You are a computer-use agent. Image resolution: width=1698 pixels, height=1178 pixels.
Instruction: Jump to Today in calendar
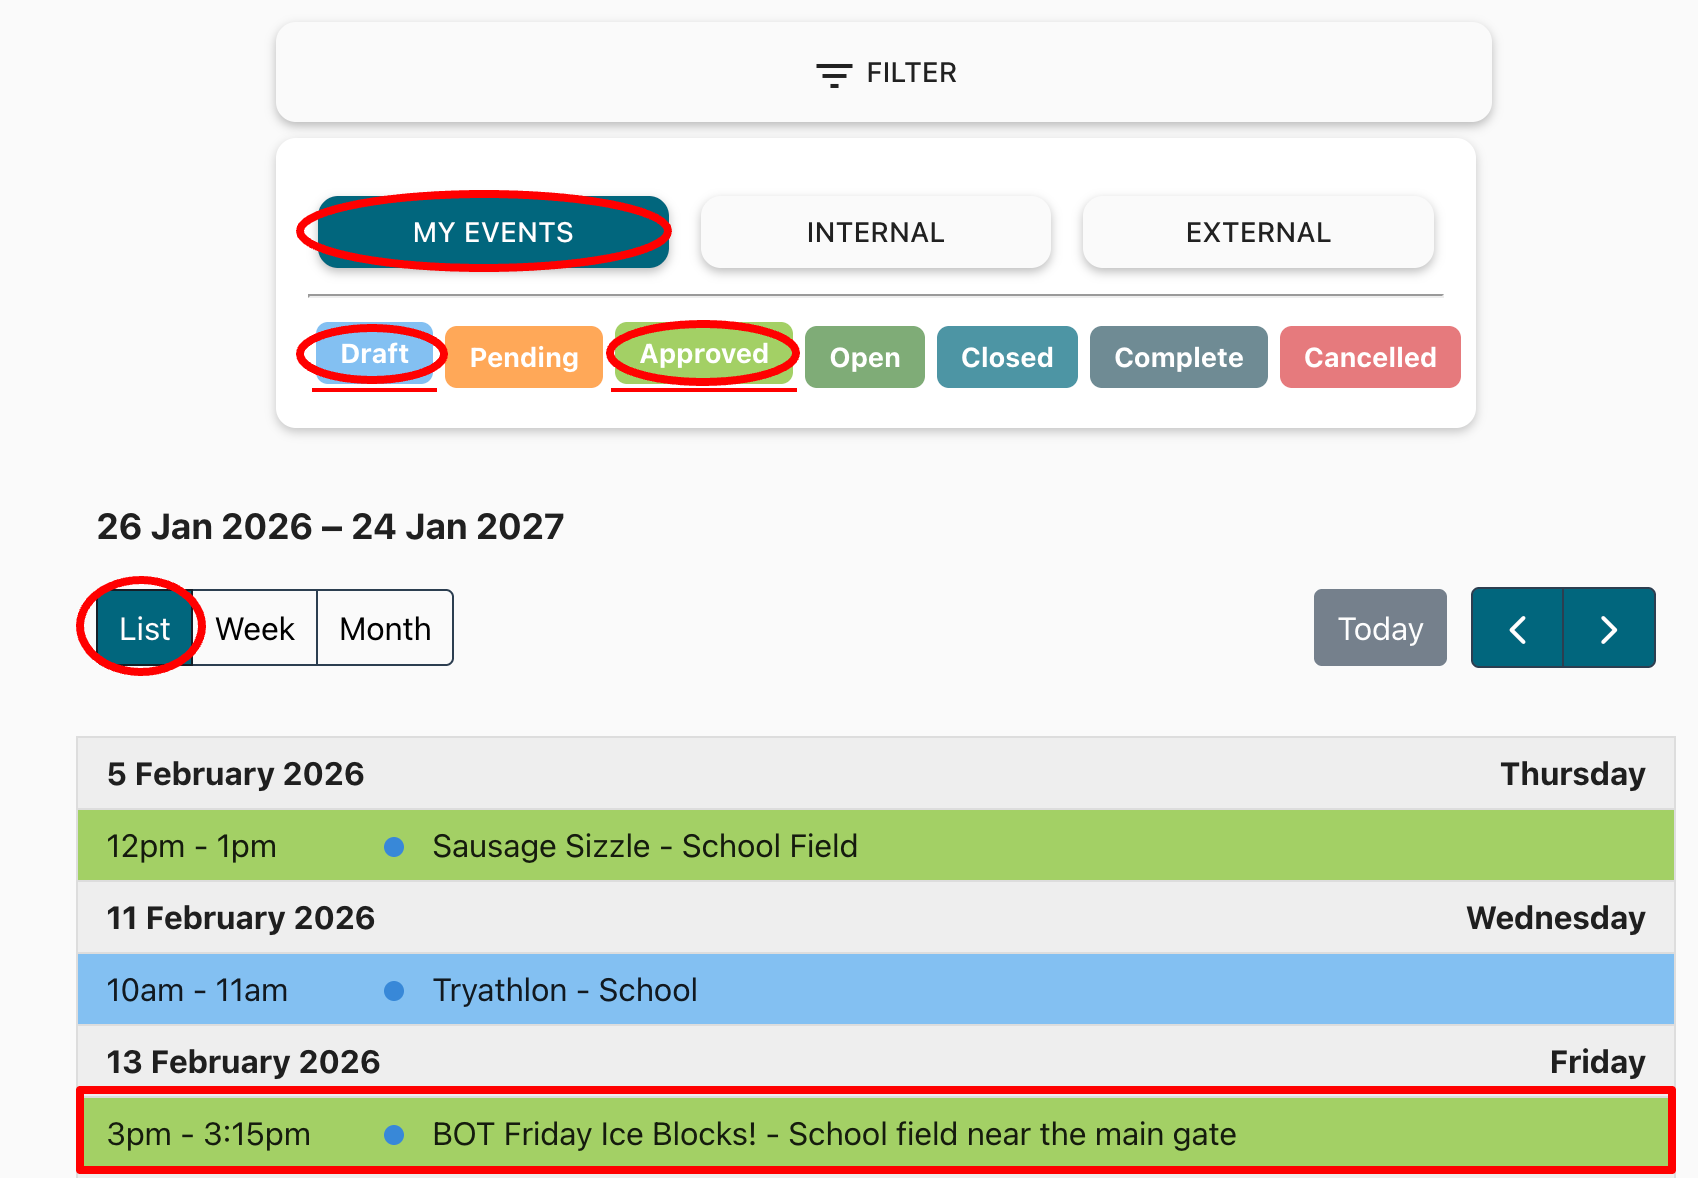[x=1380, y=629]
